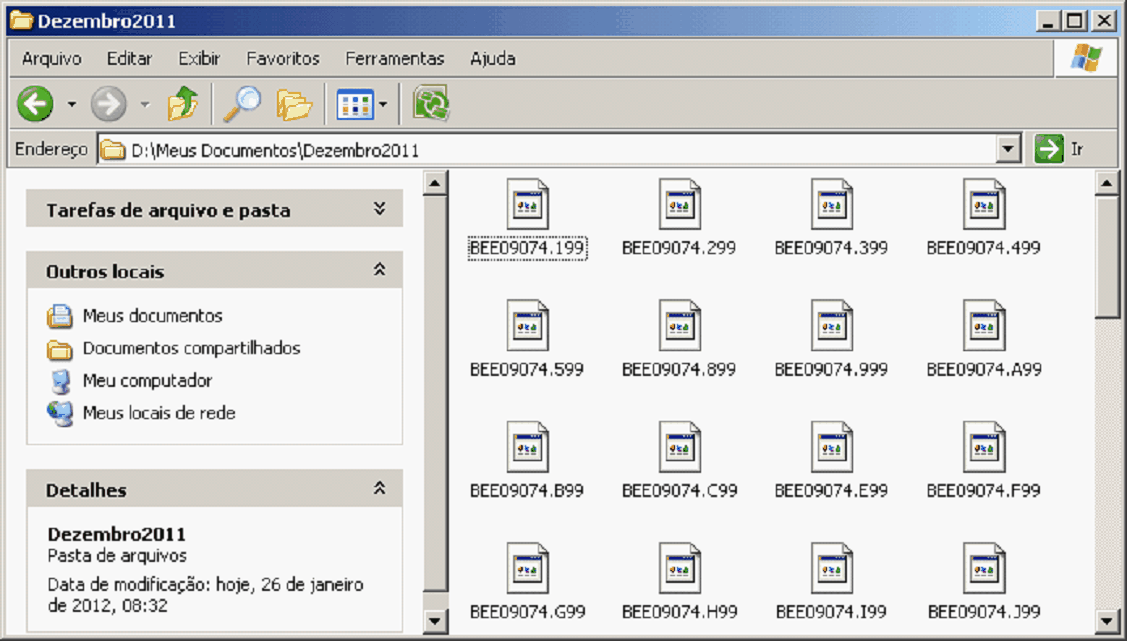1128x642 pixels.
Task: Click the folder sync toolbar icon
Action: point(431,103)
